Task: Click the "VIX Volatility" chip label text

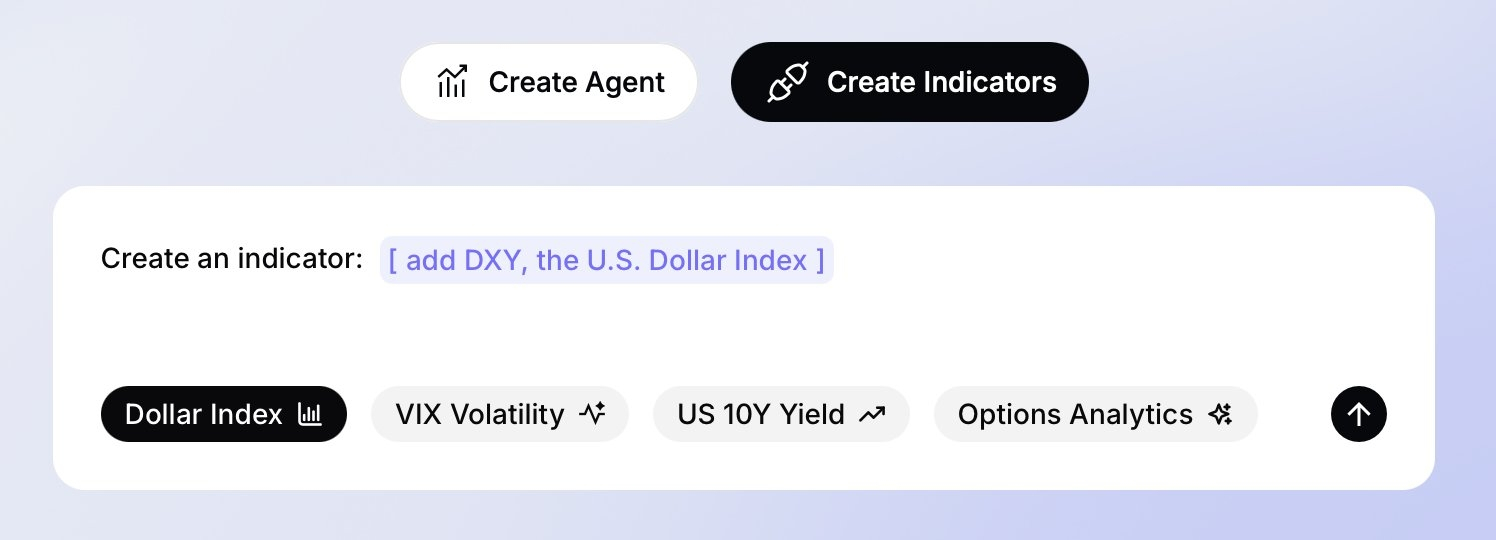Action: point(480,414)
